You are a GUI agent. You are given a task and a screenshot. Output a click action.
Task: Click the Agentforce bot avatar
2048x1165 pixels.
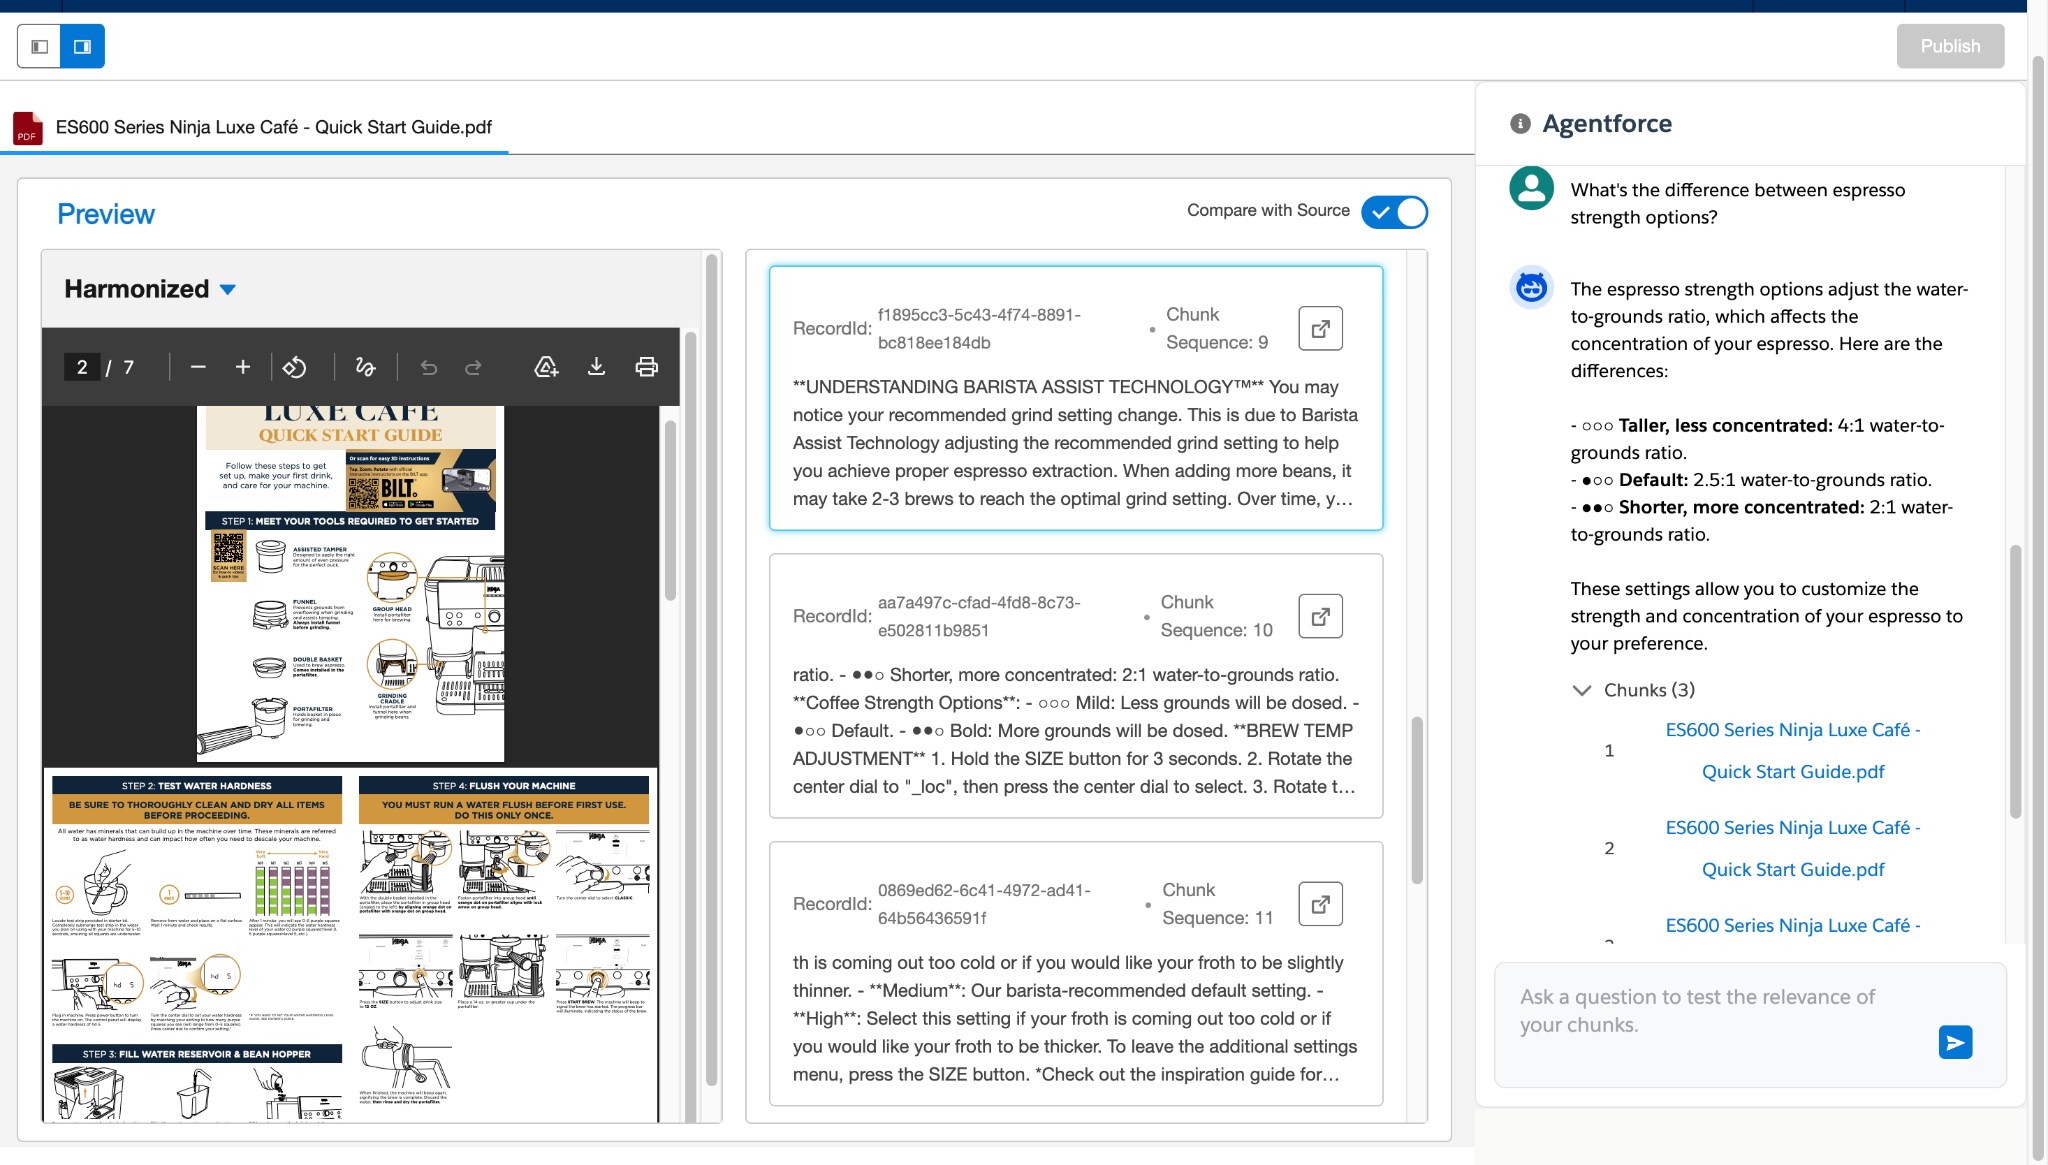click(1531, 288)
